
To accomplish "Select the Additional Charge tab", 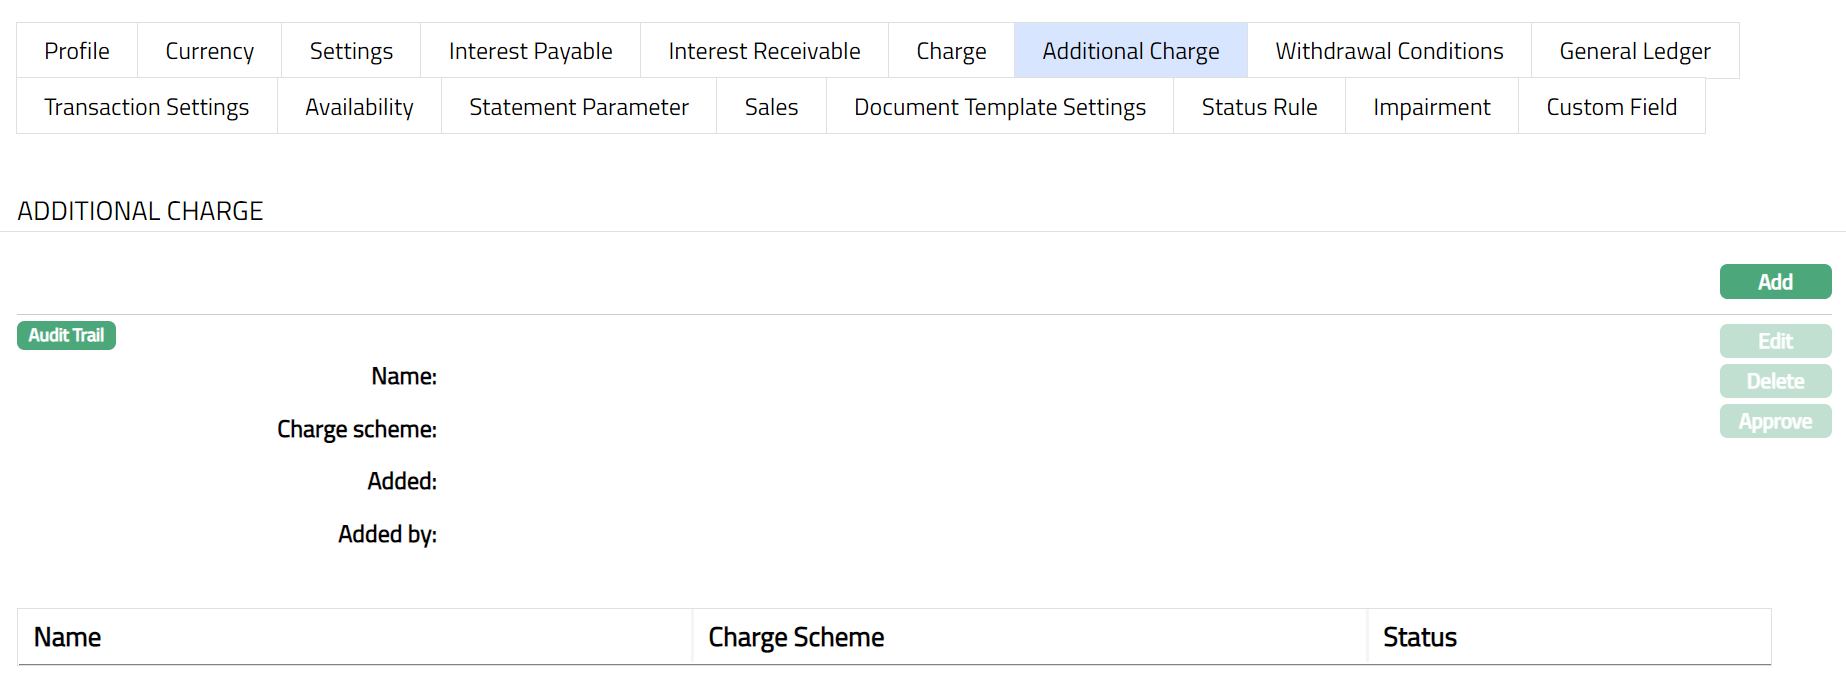I will pos(1130,51).
